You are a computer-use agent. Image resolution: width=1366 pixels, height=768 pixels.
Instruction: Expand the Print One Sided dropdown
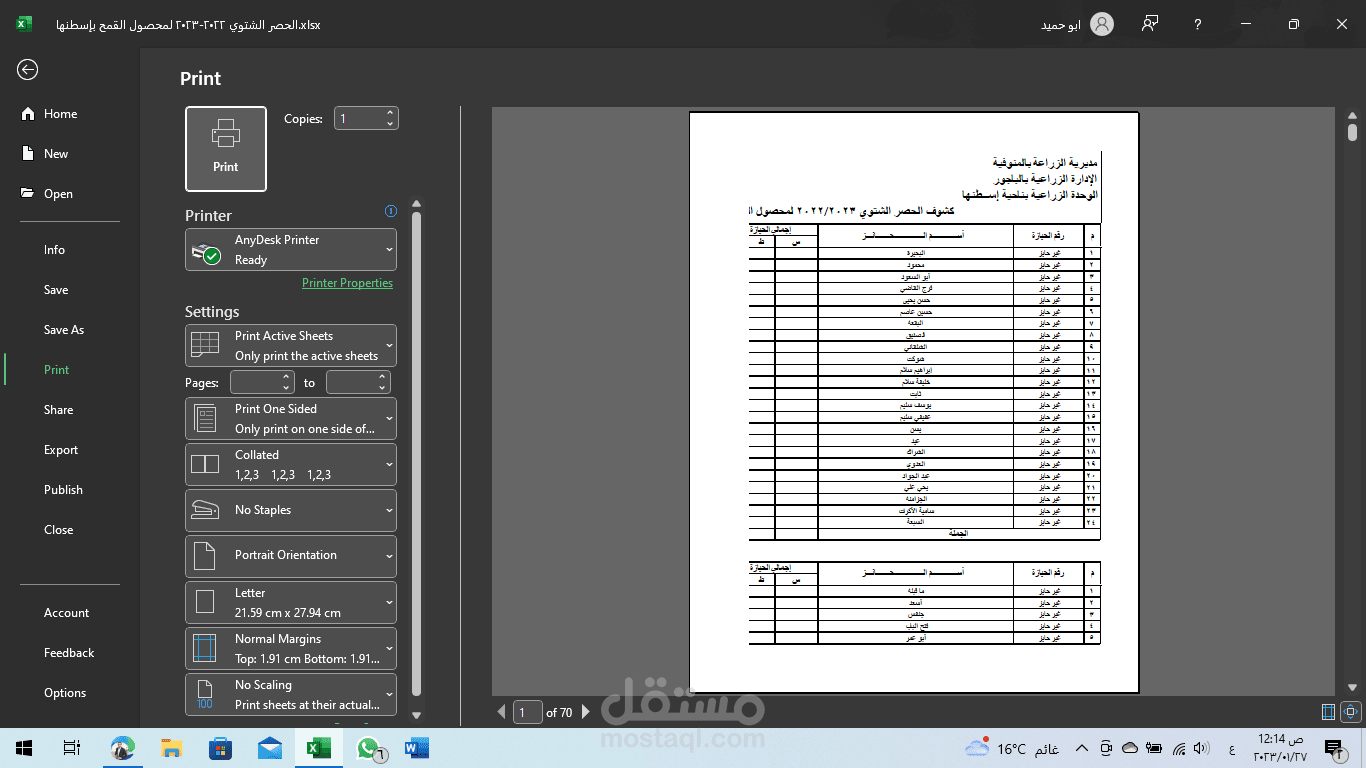pos(291,419)
